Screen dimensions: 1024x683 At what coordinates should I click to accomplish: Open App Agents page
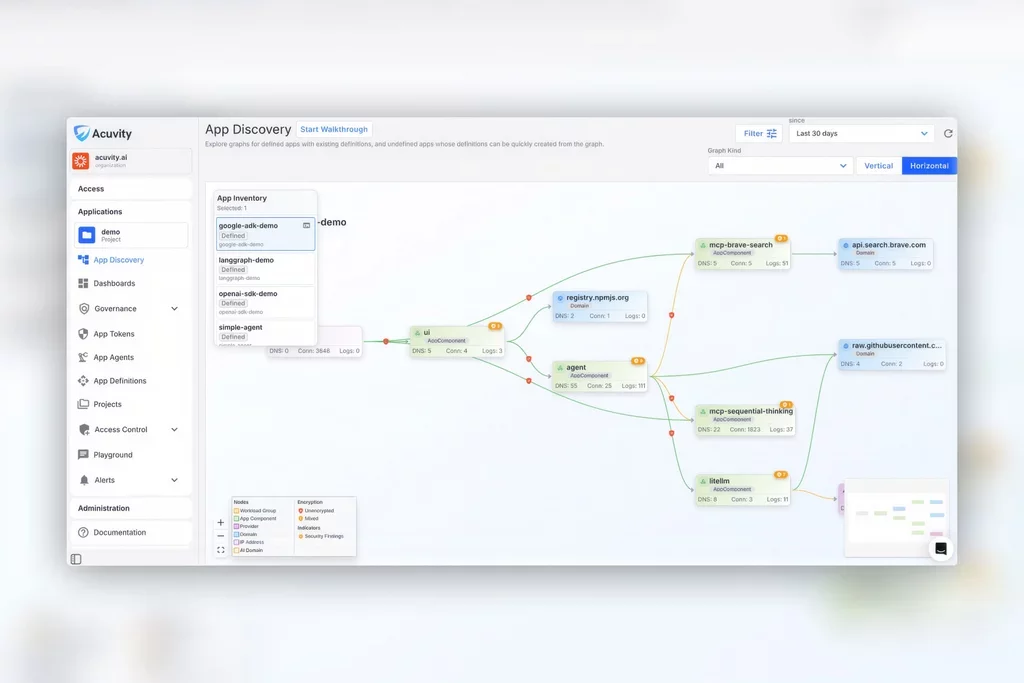click(x=114, y=357)
